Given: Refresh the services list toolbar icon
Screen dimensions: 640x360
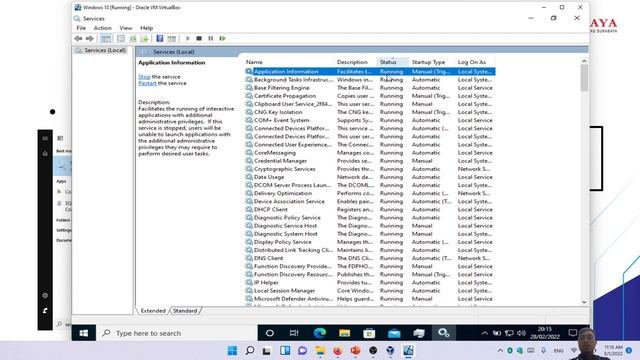Looking at the screenshot, I should [133, 38].
